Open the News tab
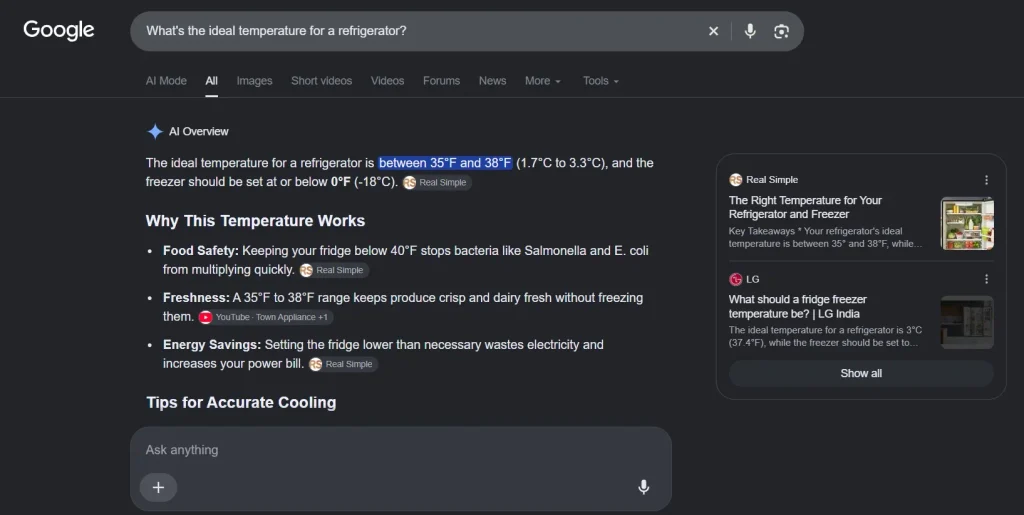 492,81
